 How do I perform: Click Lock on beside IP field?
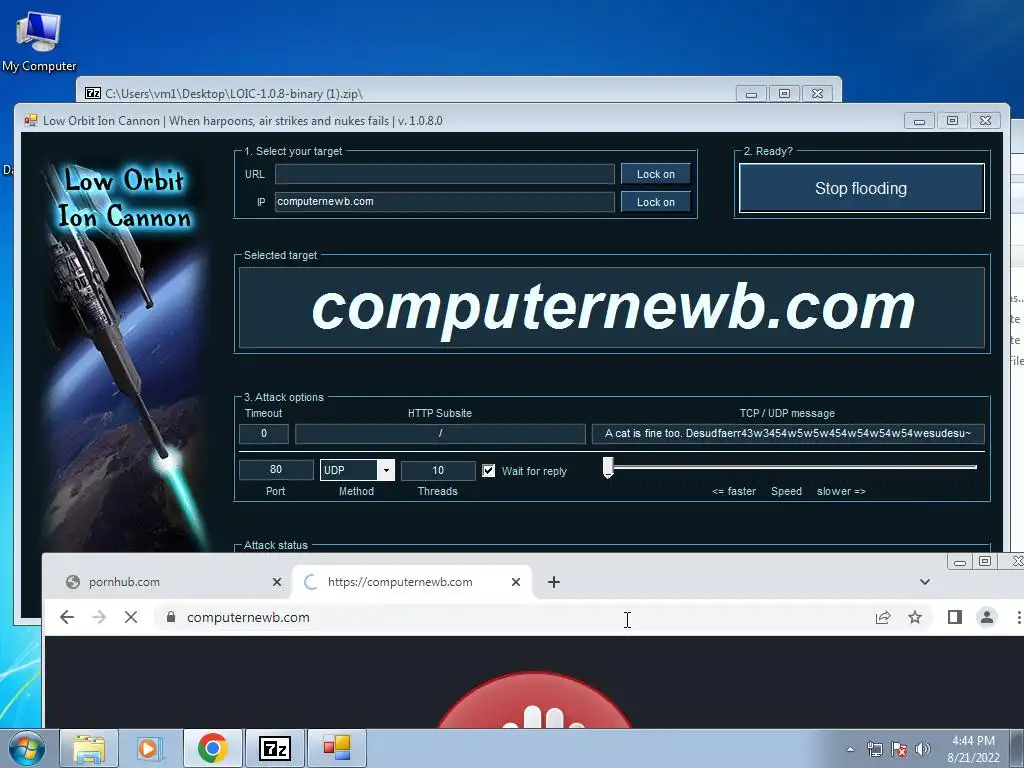coord(656,202)
